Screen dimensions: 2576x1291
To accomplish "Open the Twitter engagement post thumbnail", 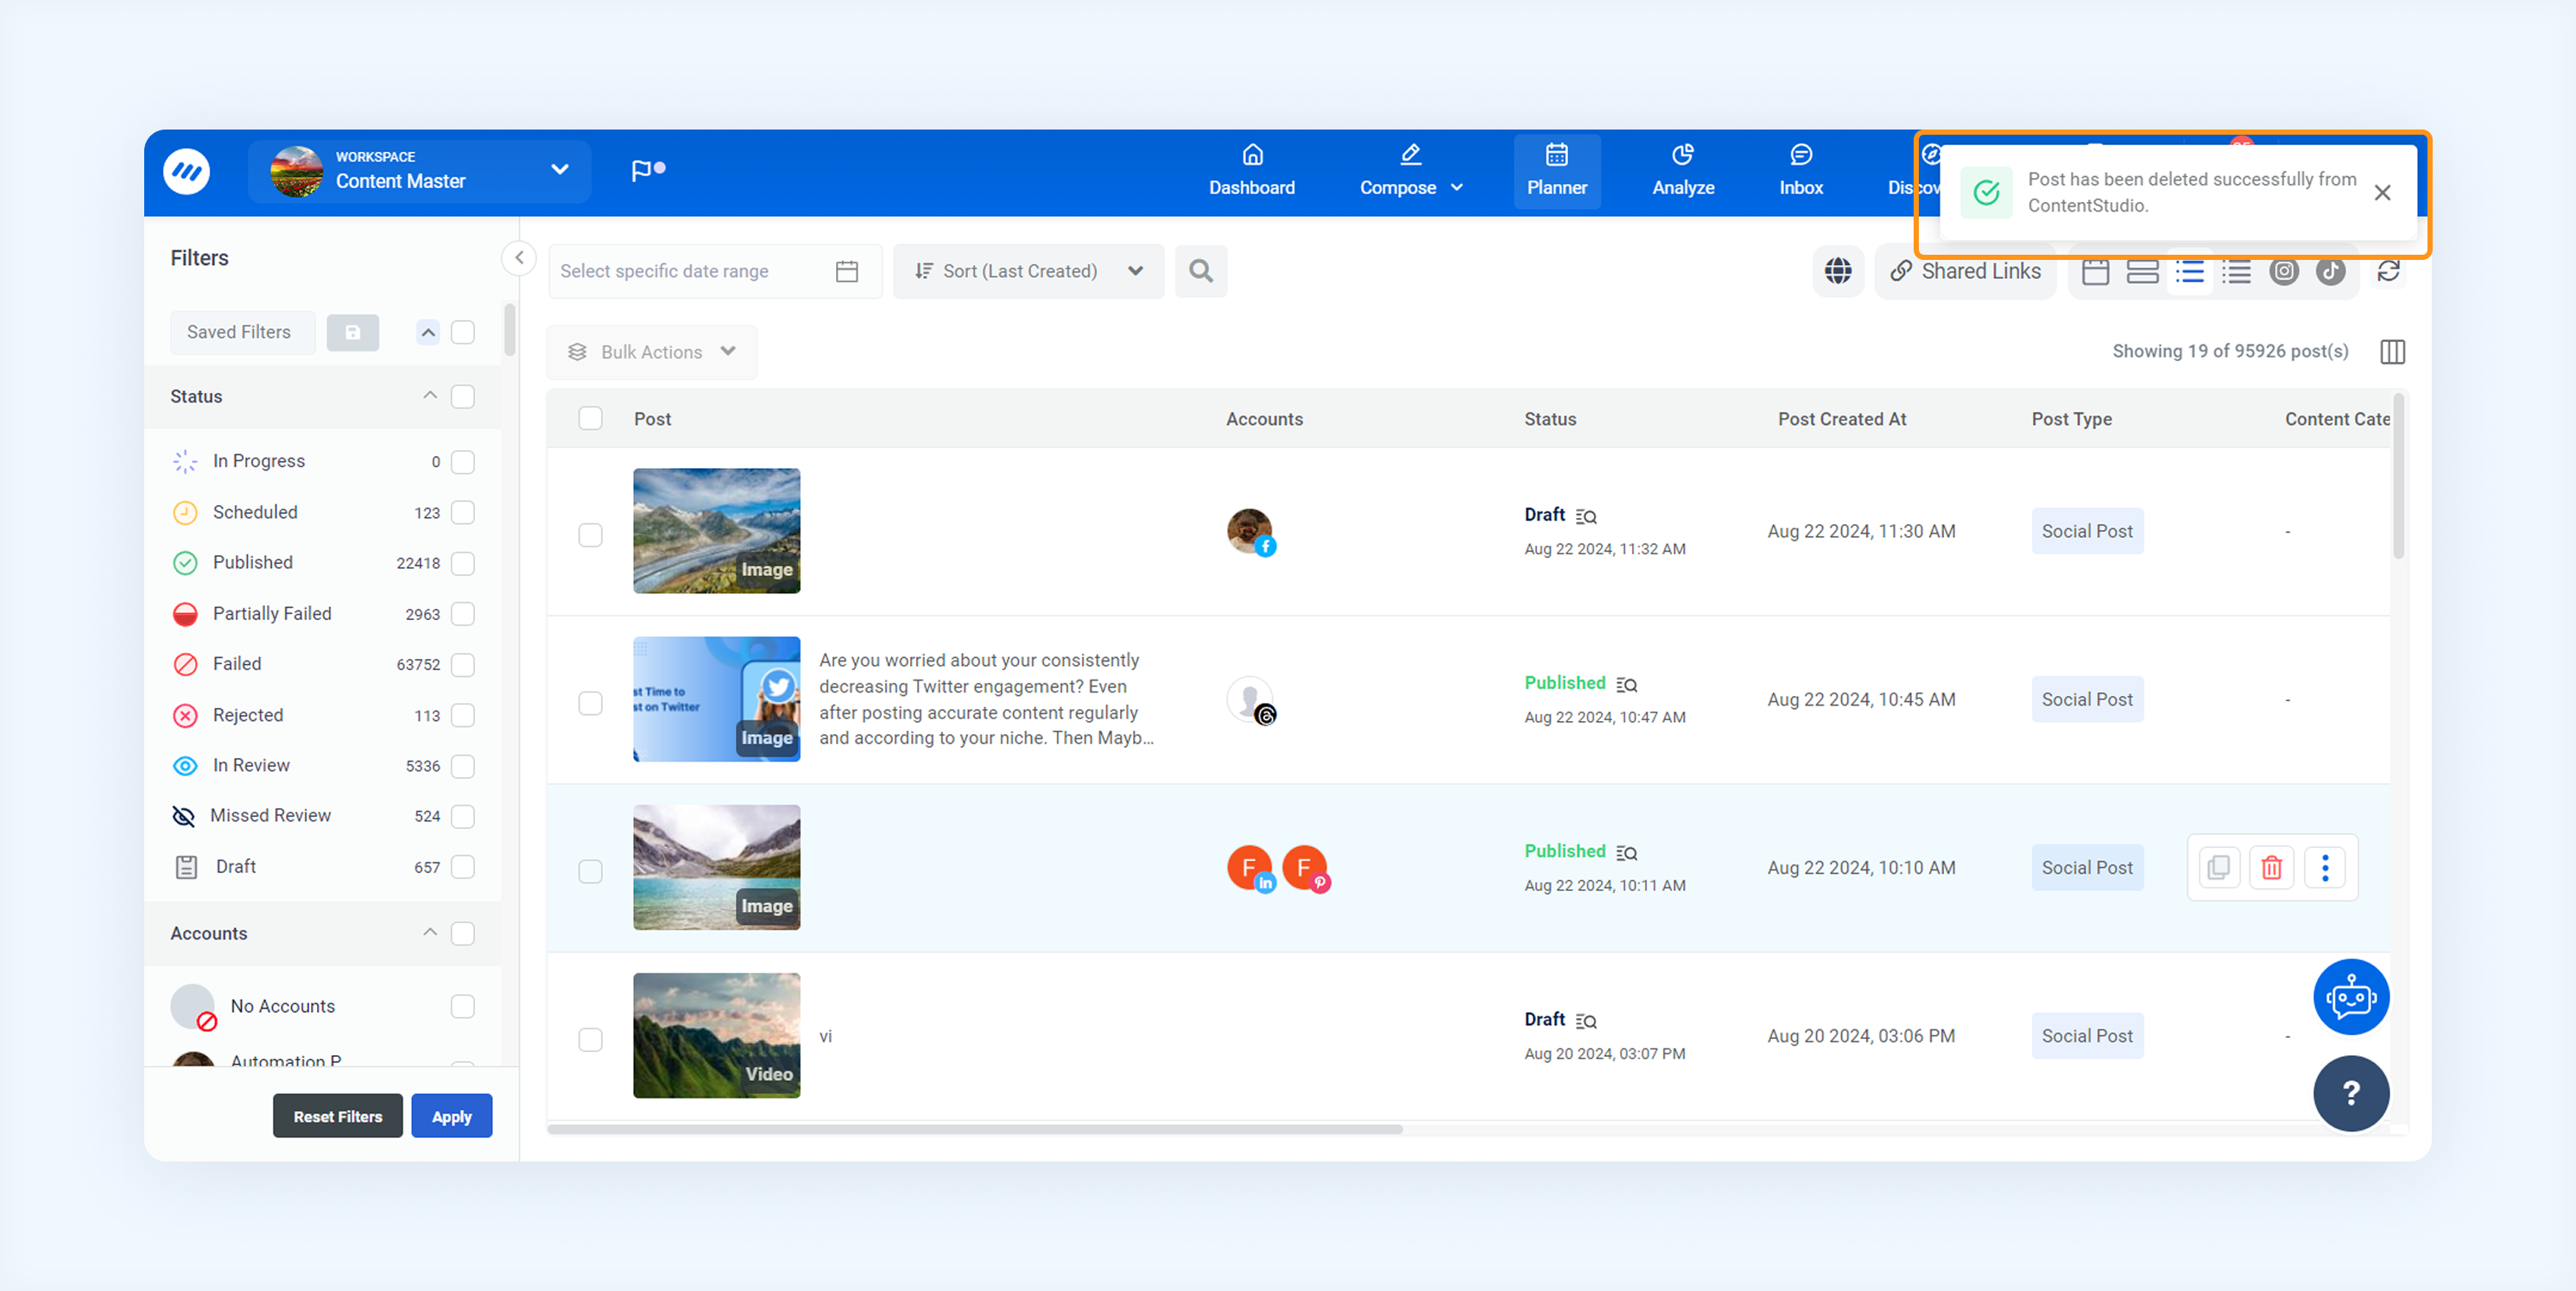I will pos(716,699).
